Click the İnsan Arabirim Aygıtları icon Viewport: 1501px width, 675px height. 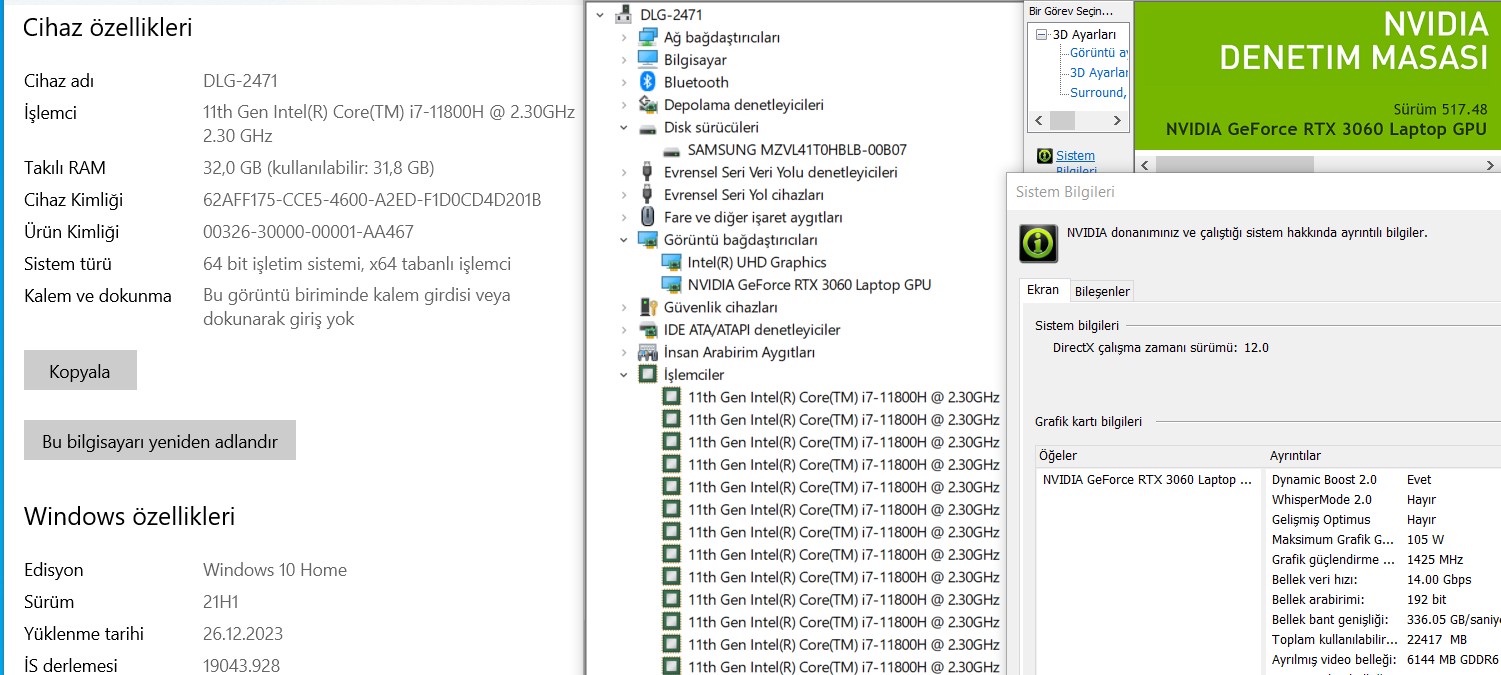647,352
